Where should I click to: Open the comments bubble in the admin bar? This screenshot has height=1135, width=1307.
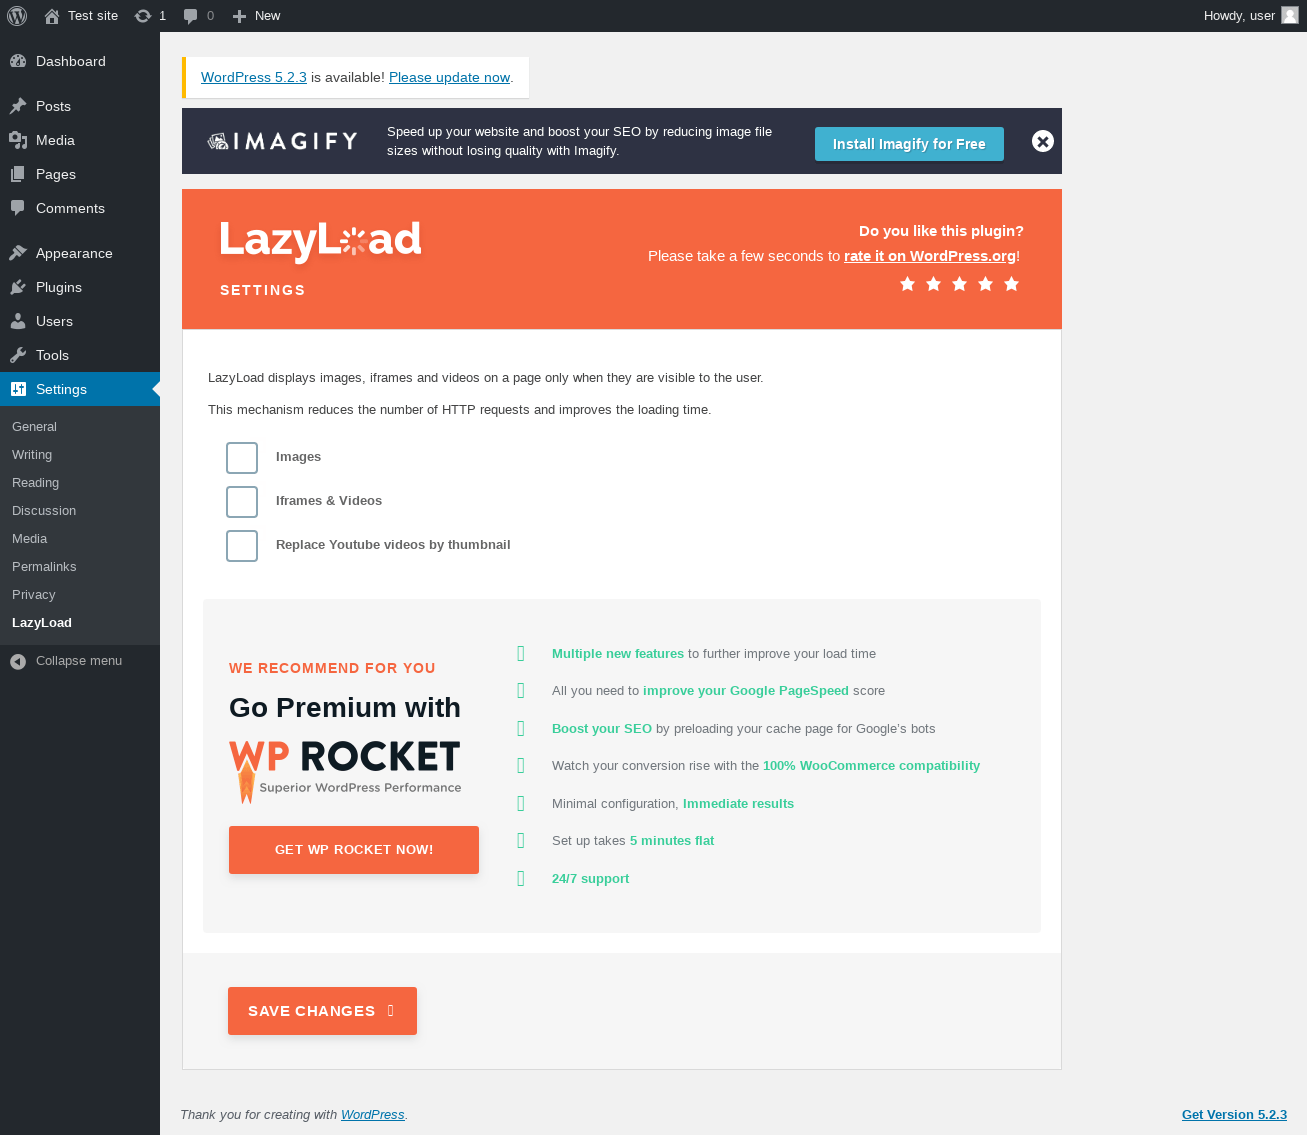point(191,16)
